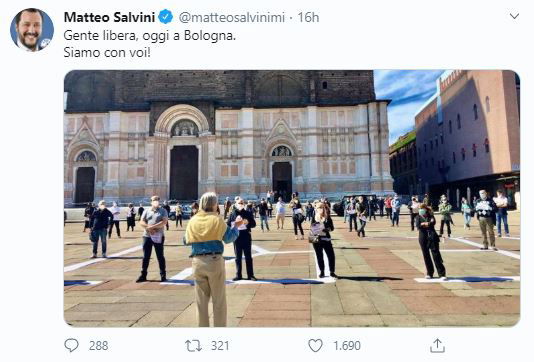Image resolution: width=534 pixels, height=362 pixels.
Task: Click the 'Siamo con voi!' text line
Action: [107, 52]
